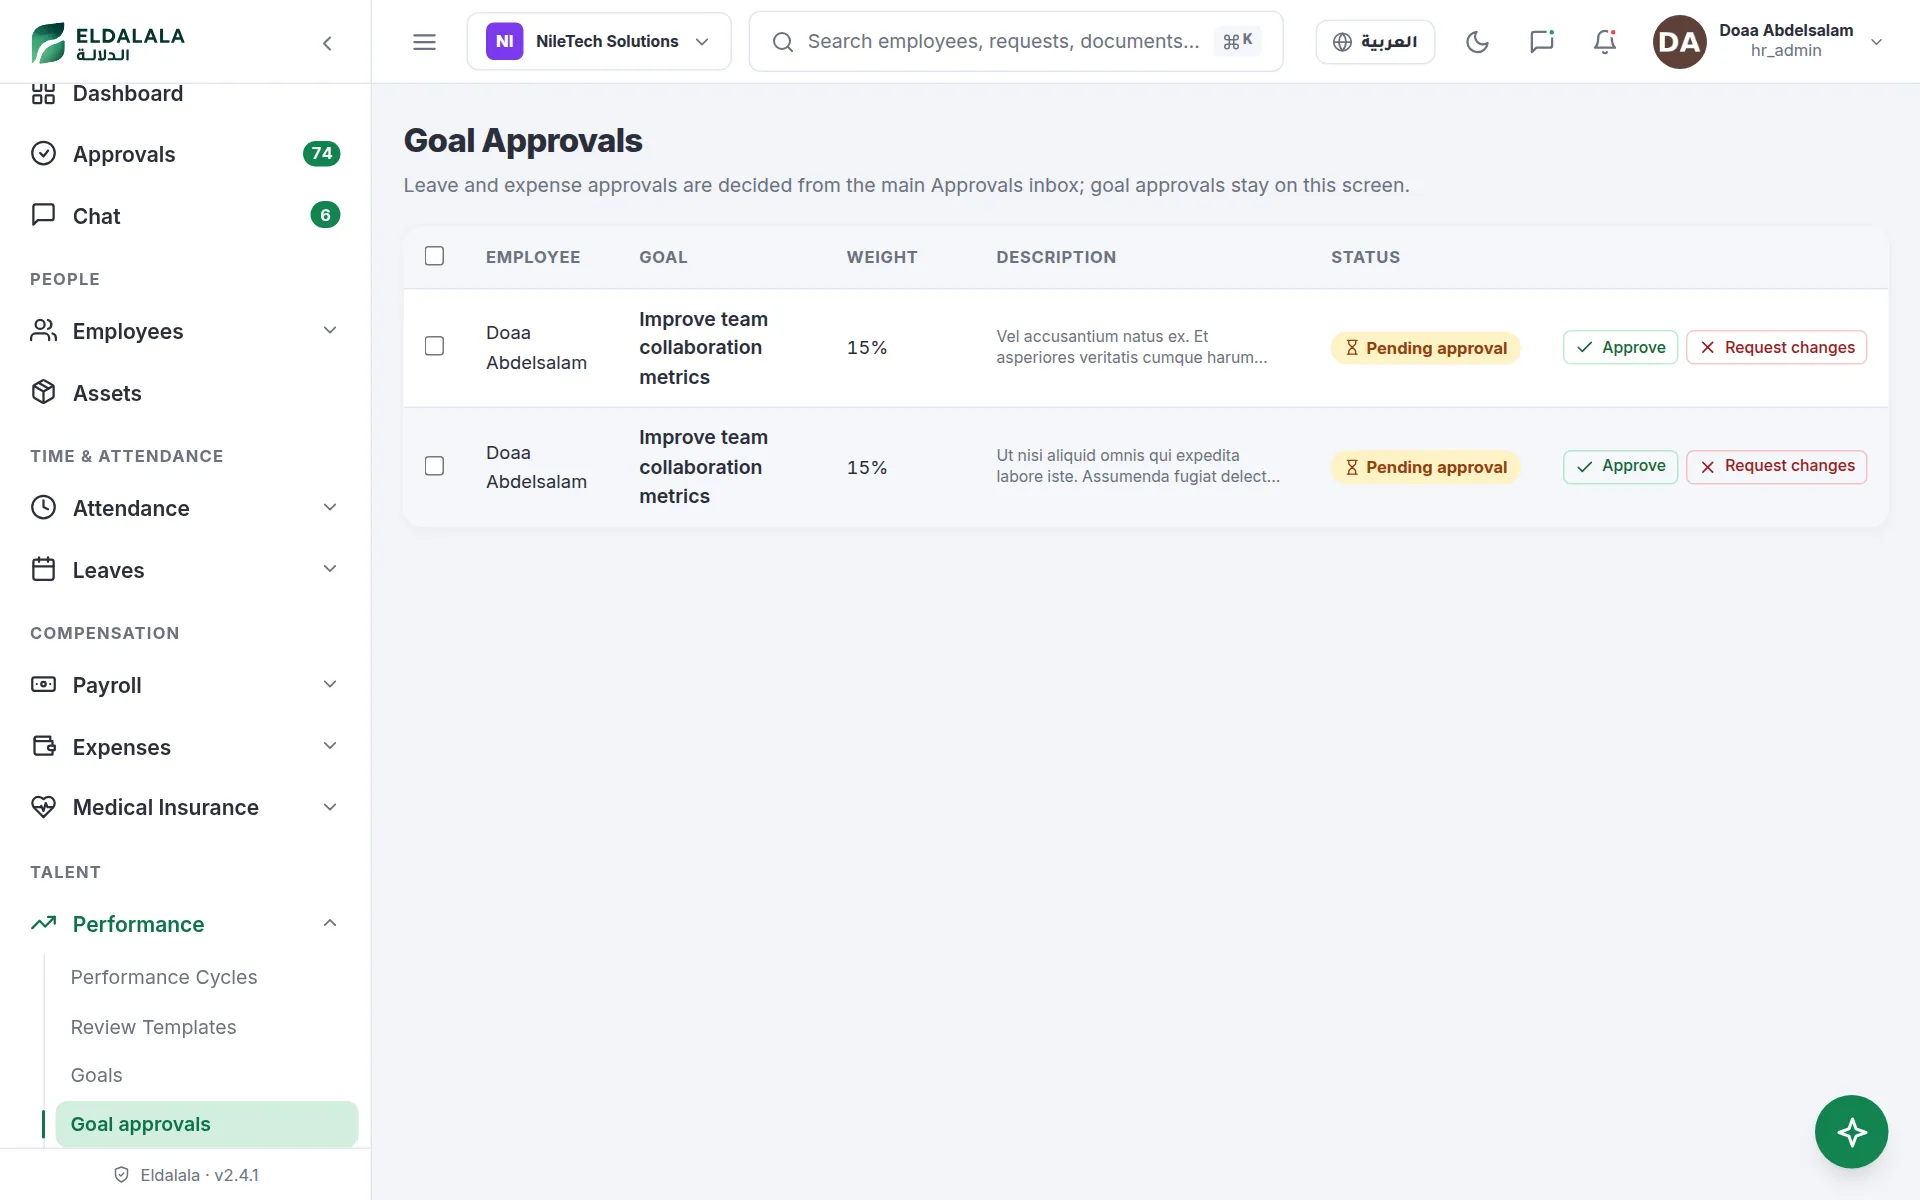This screenshot has width=1920, height=1200.
Task: Click the Eldalala logo
Action: [108, 42]
